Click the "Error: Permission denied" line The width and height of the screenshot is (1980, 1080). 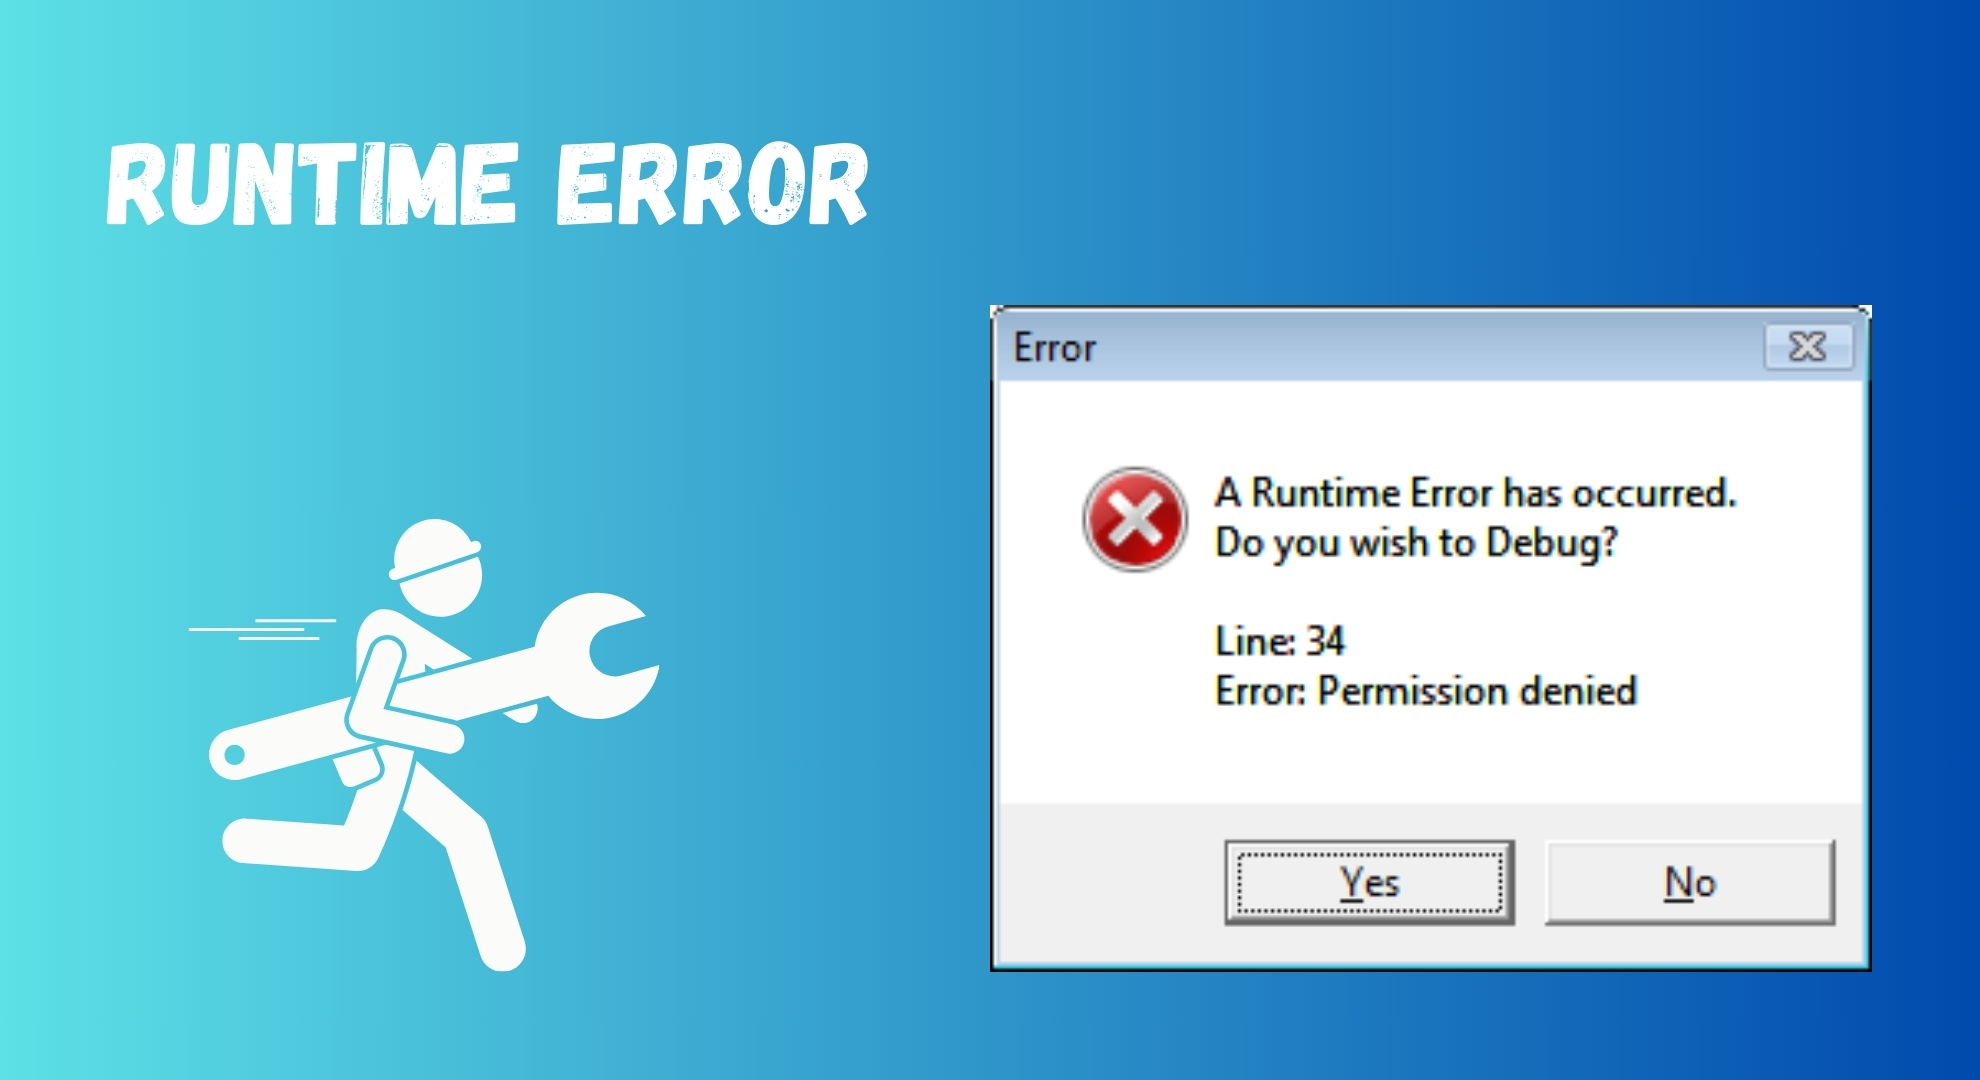pos(1426,691)
